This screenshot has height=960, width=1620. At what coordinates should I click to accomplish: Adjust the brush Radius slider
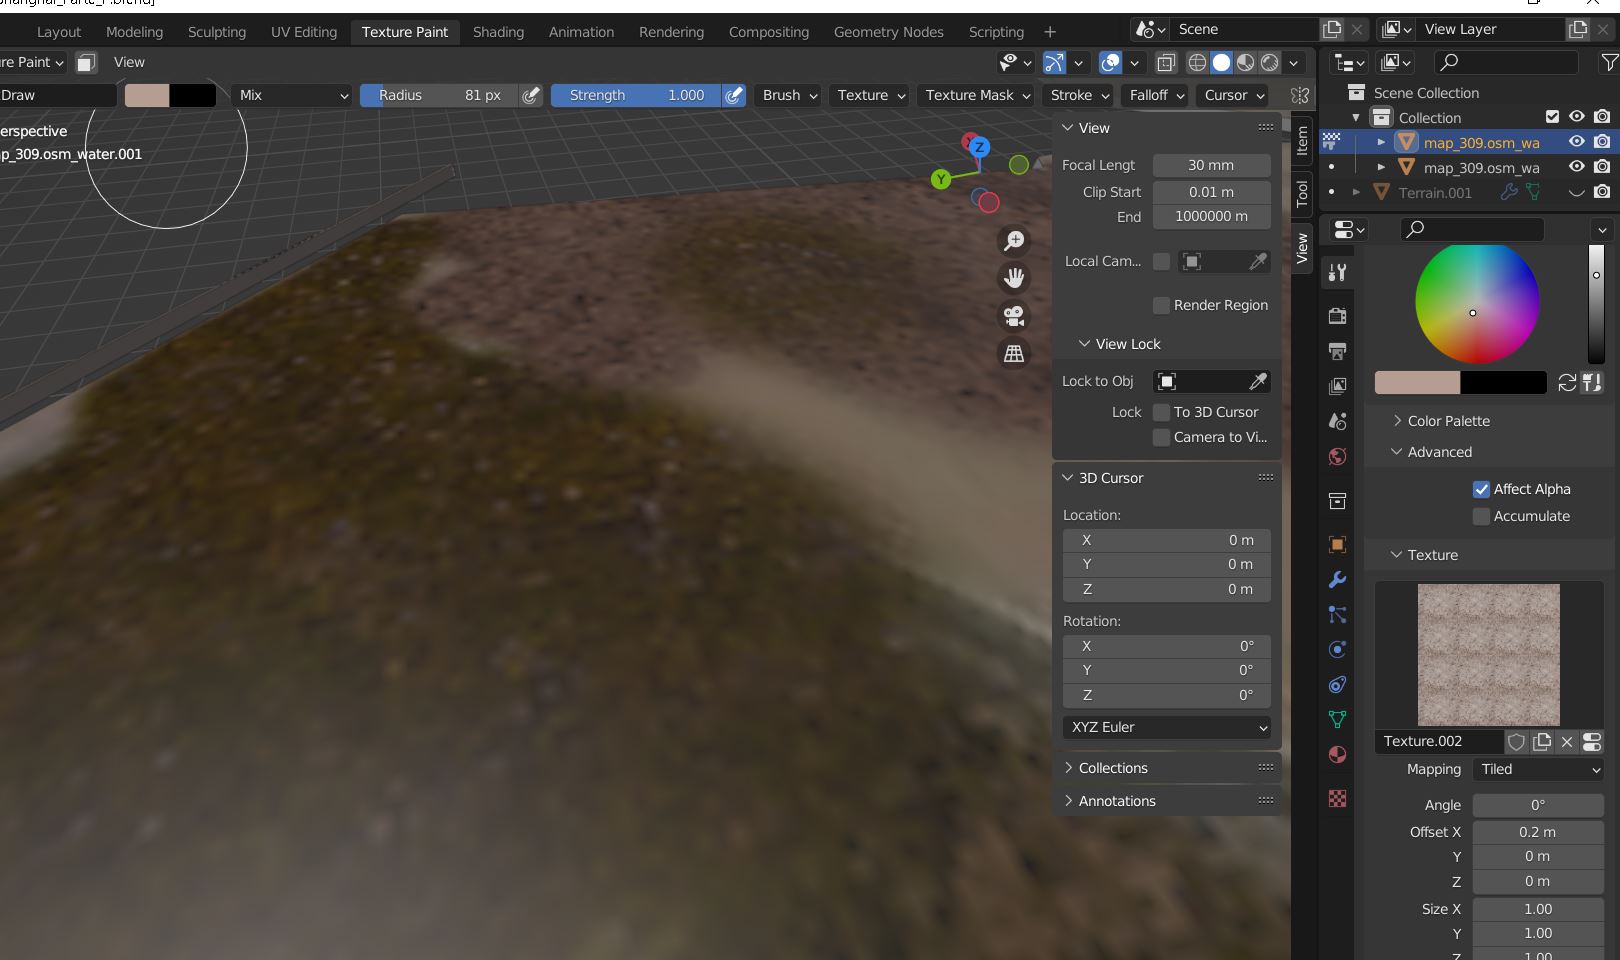438,95
